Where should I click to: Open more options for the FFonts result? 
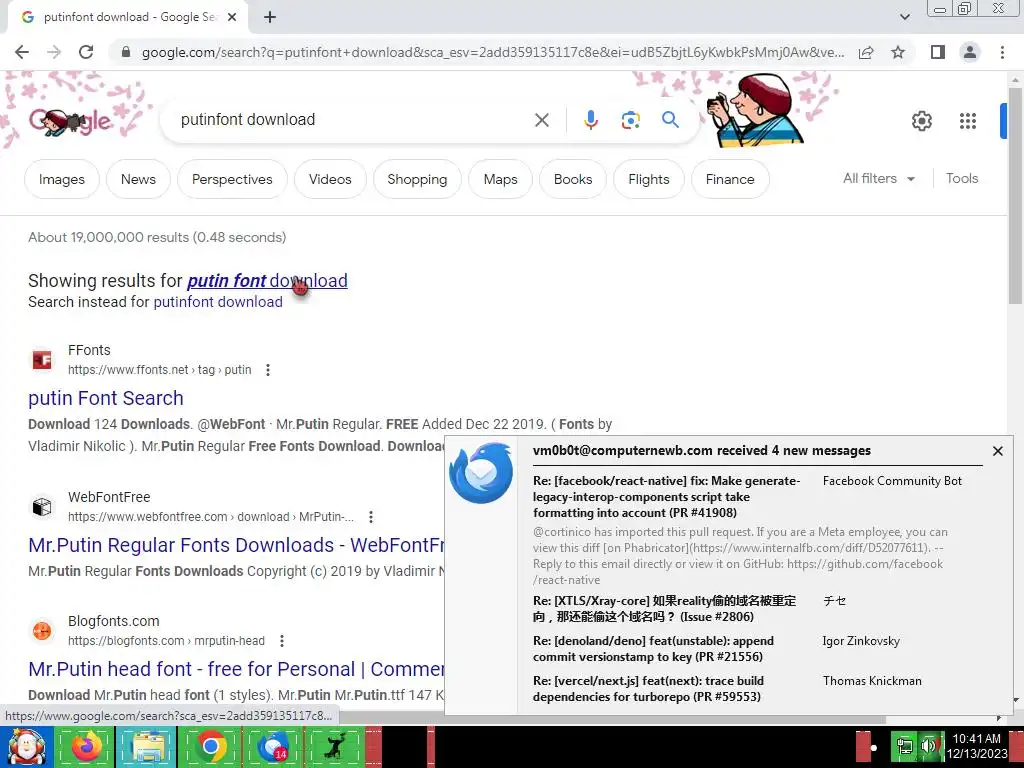(x=268, y=370)
